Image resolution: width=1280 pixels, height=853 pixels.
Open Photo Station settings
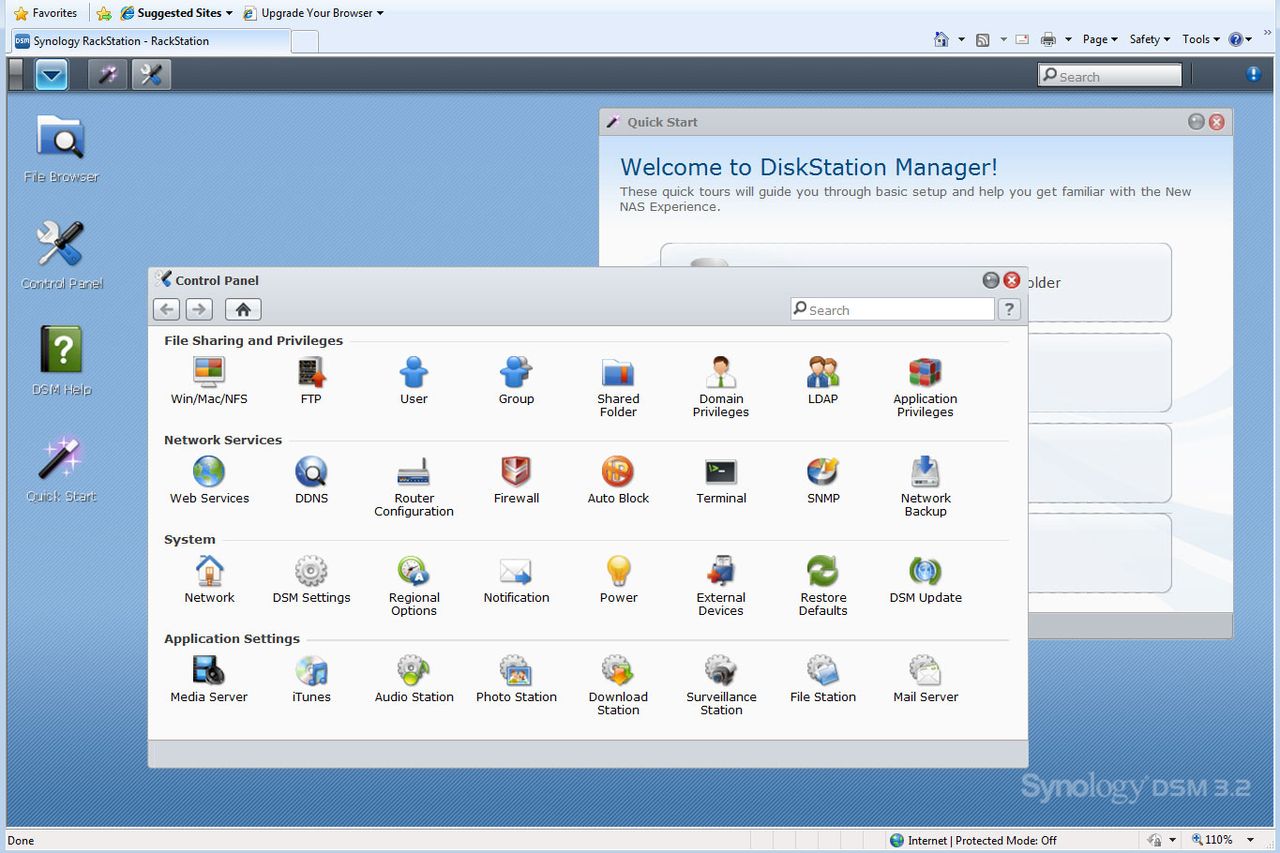516,678
